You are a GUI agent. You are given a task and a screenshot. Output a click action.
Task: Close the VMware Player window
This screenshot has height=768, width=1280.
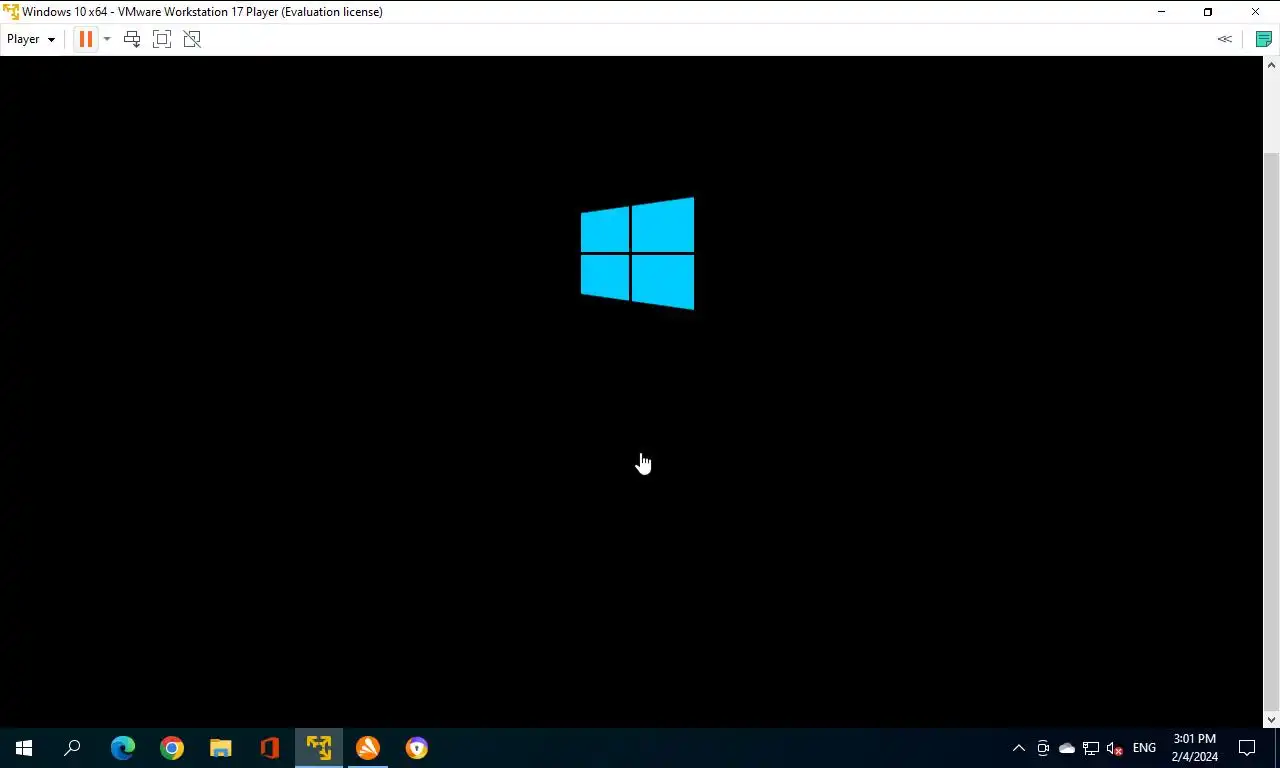(1255, 12)
